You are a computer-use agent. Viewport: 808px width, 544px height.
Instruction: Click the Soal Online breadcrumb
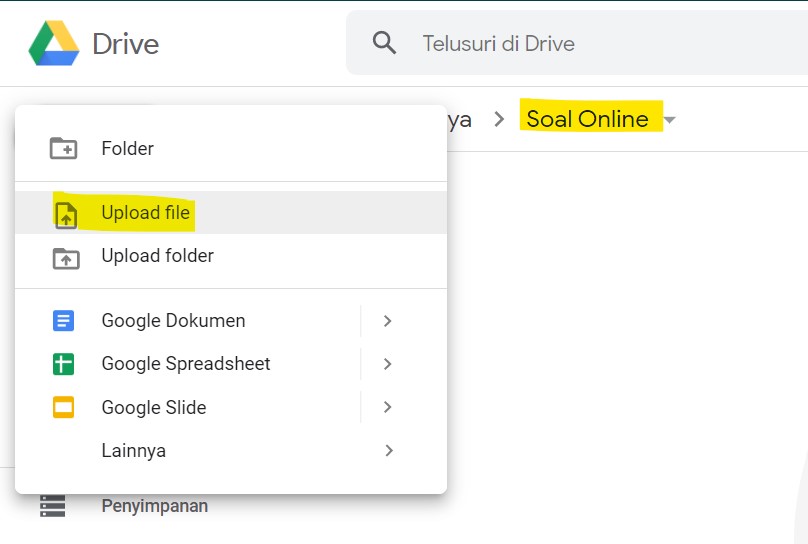[x=587, y=119]
